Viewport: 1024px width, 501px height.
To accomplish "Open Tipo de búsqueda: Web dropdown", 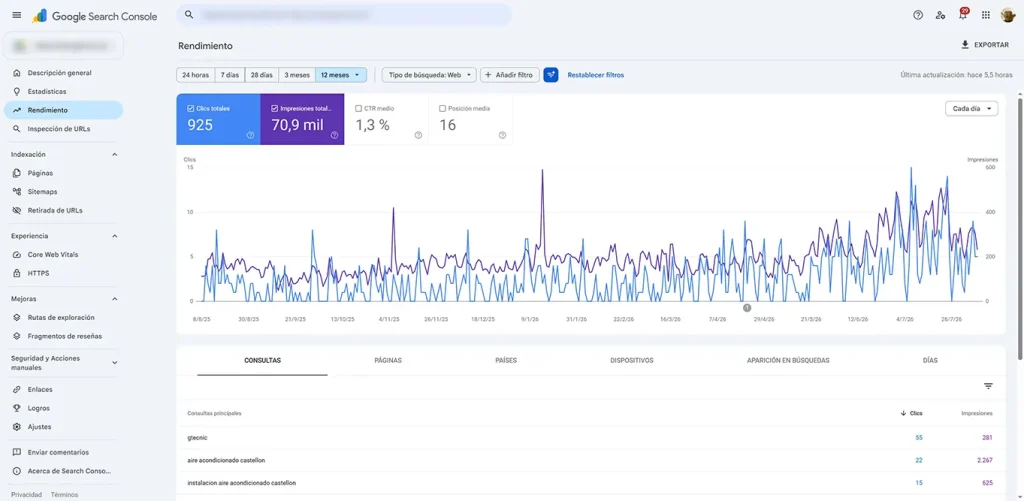I will (429, 75).
